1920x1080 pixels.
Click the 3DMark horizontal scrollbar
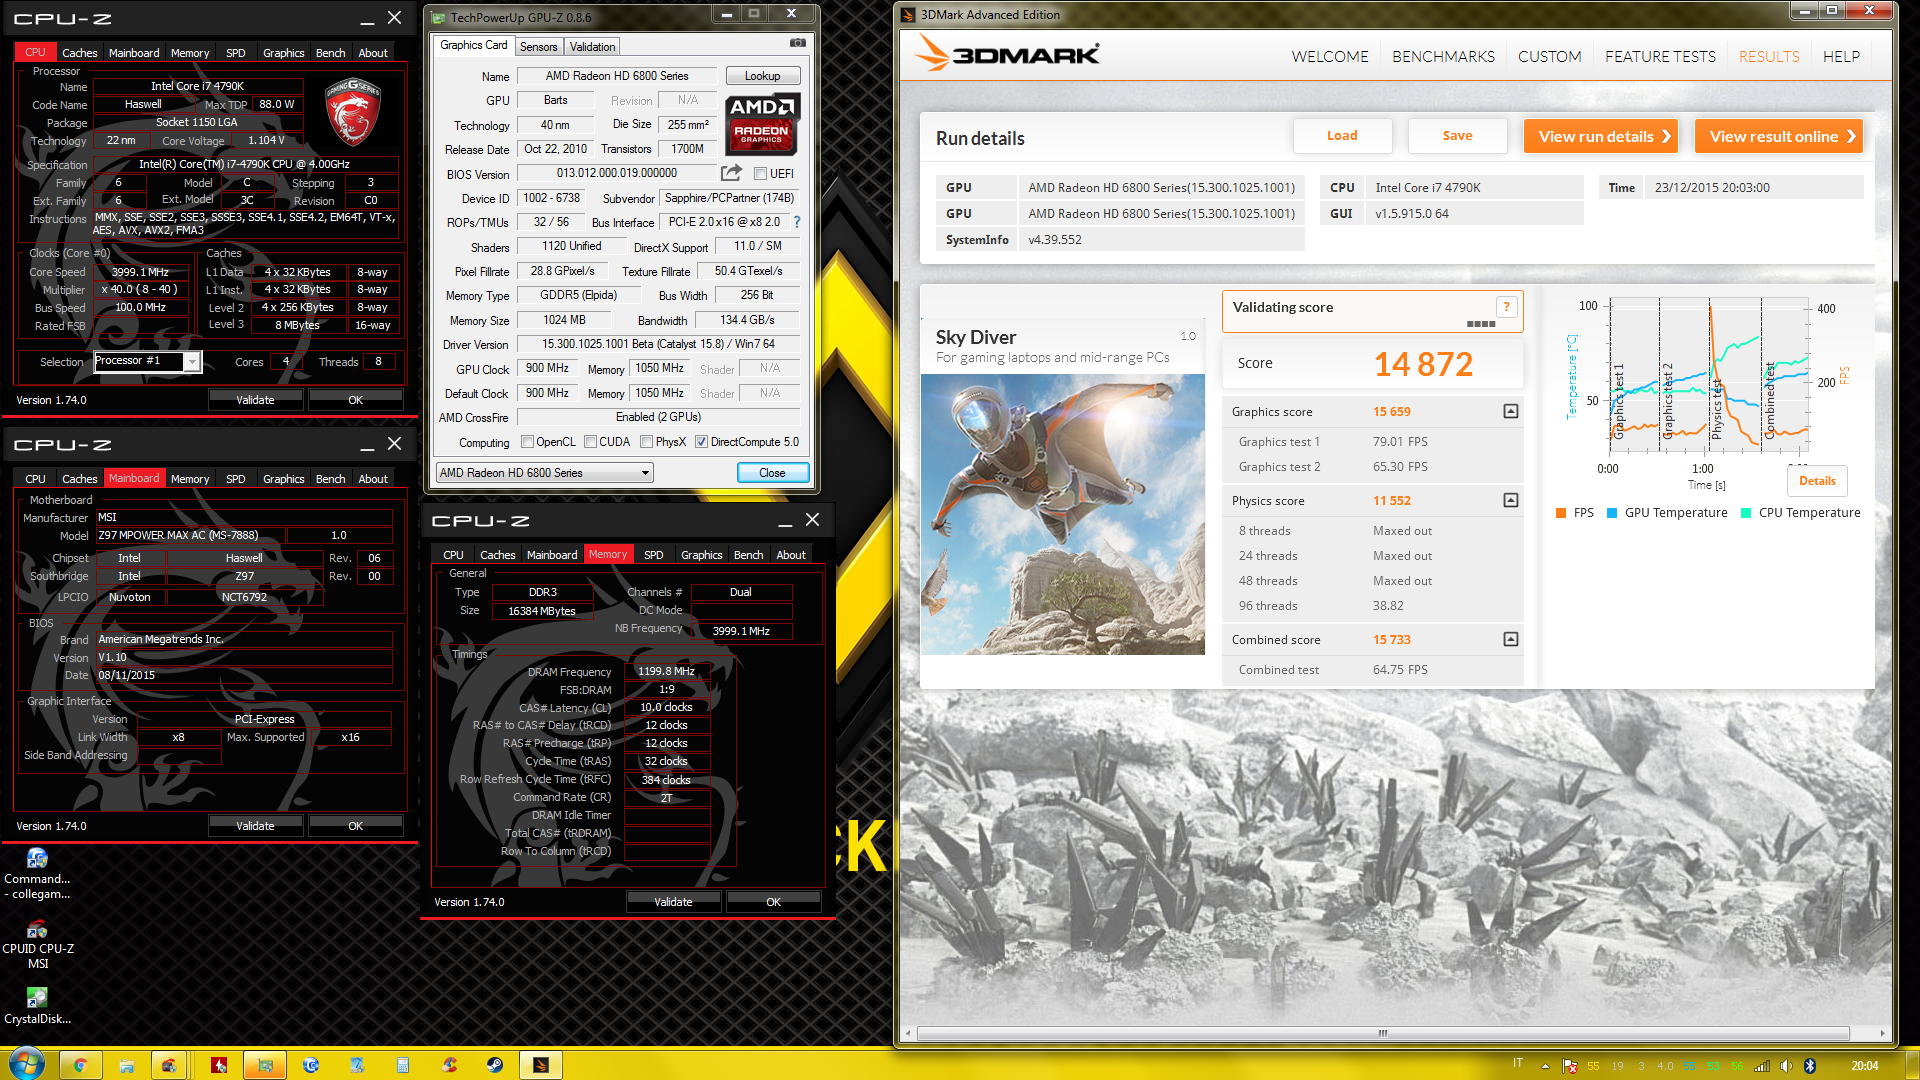point(1382,1033)
